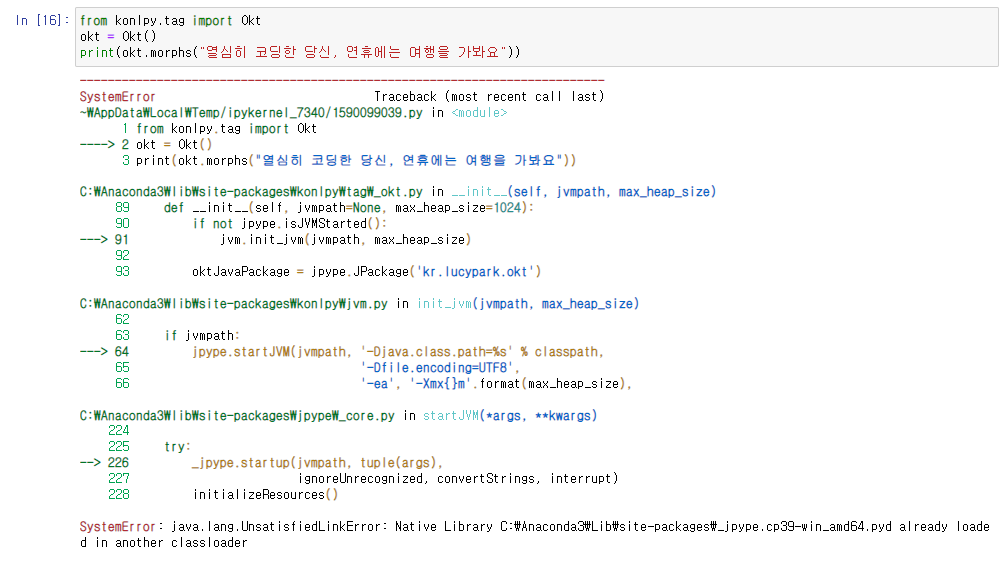1004x566 pixels.
Task: Click the print(okt.morphs(...)) line in the cell
Action: [x=300, y=53]
